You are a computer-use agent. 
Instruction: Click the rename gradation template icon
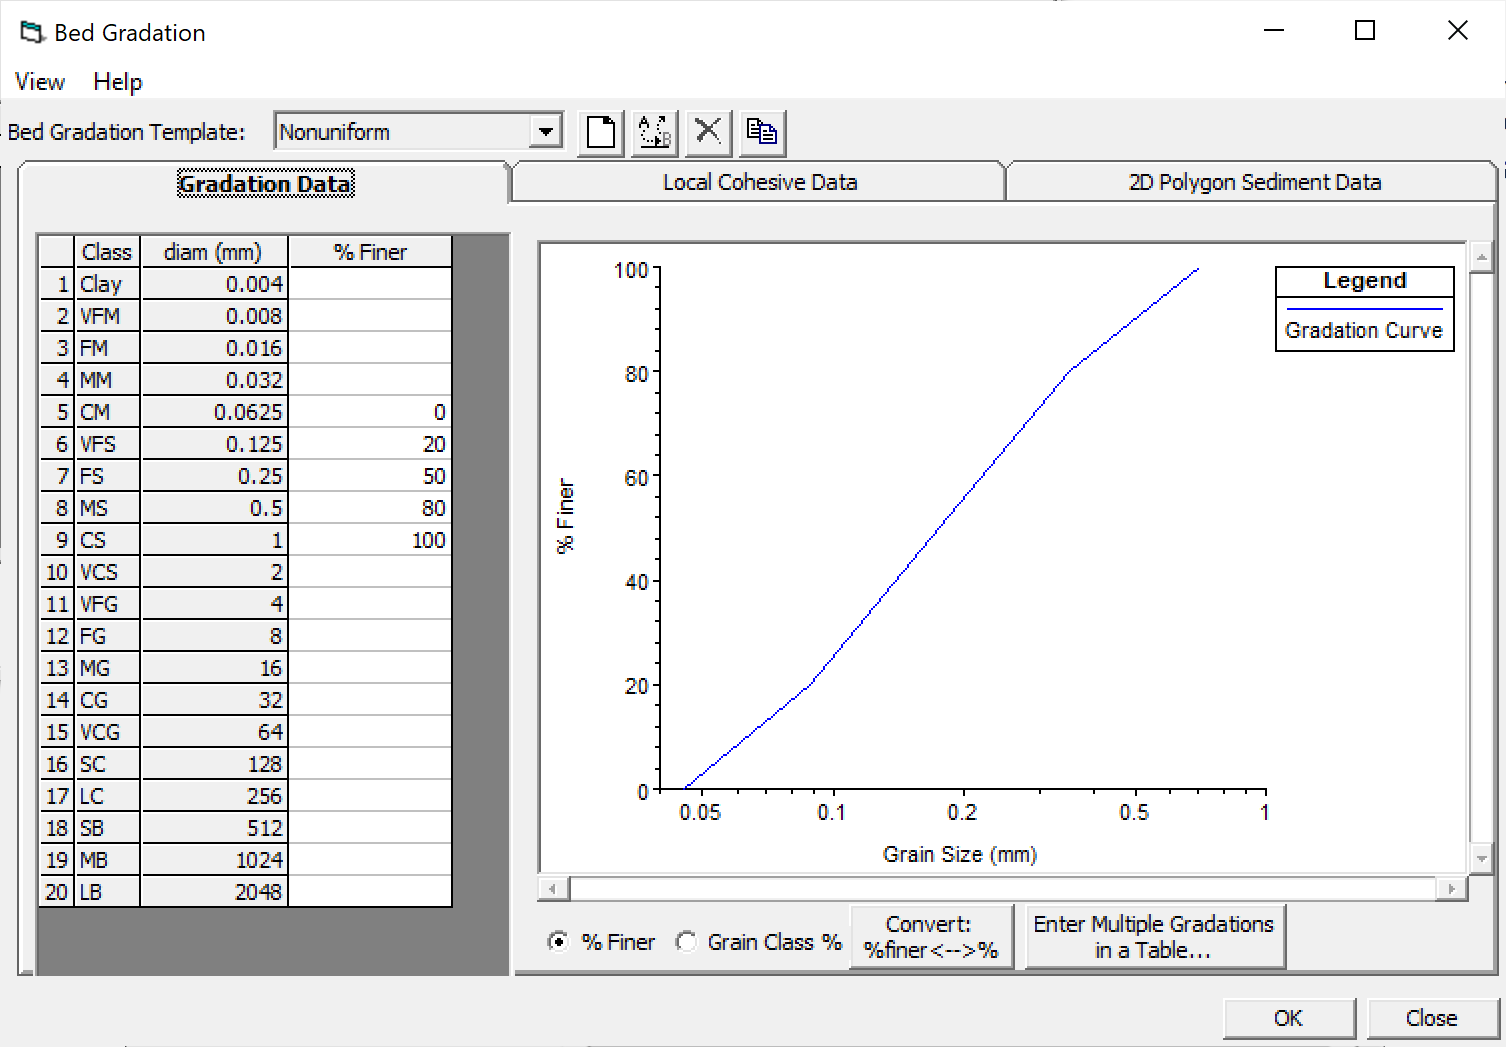coord(655,132)
